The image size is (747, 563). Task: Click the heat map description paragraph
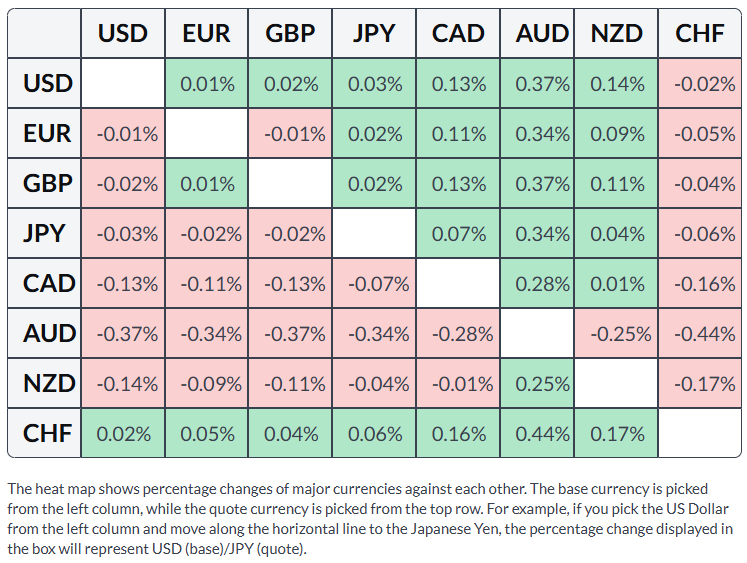click(x=370, y=519)
